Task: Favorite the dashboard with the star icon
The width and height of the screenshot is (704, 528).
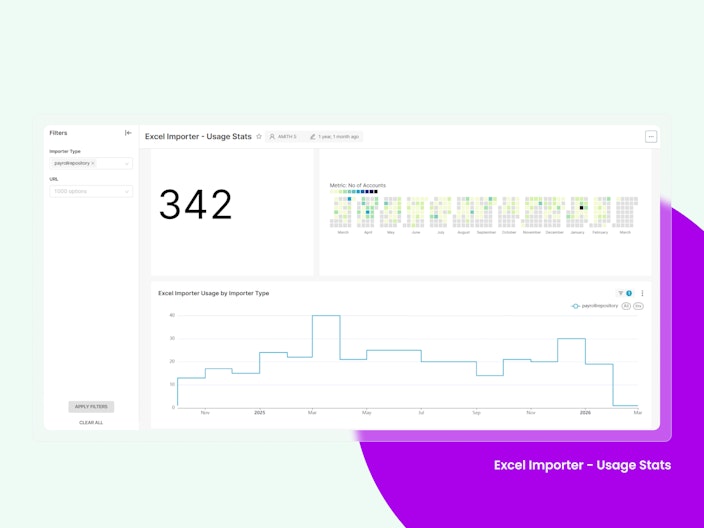Action: [x=259, y=136]
